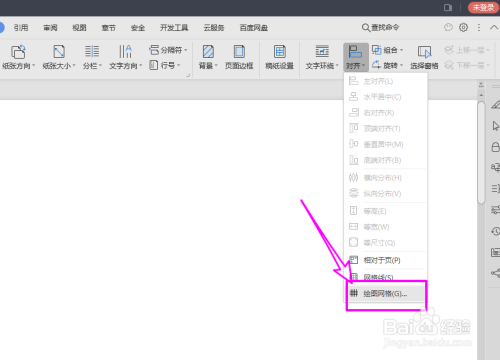Choose 左对齐(L) in the align menu
This screenshot has width=500, height=360.
tap(385, 81)
